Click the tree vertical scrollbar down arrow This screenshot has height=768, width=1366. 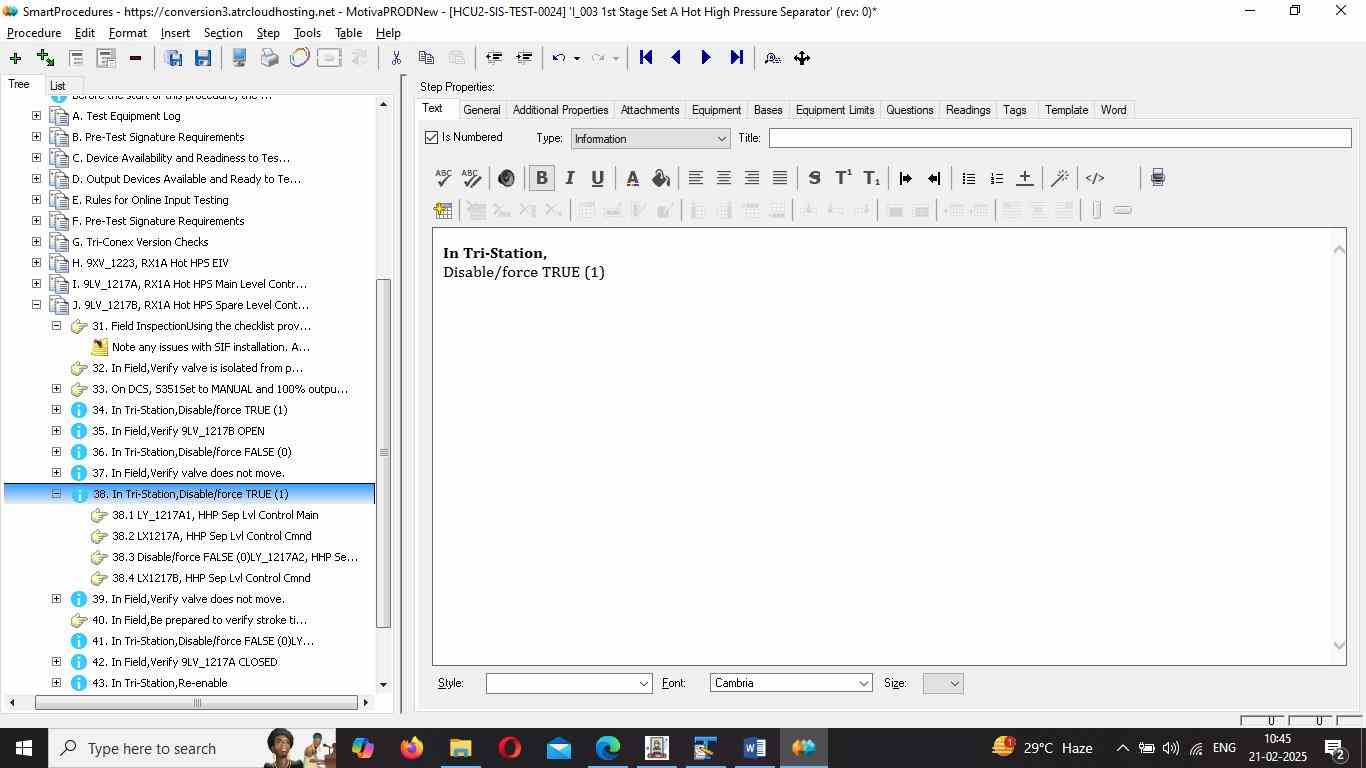pyautogui.click(x=383, y=684)
